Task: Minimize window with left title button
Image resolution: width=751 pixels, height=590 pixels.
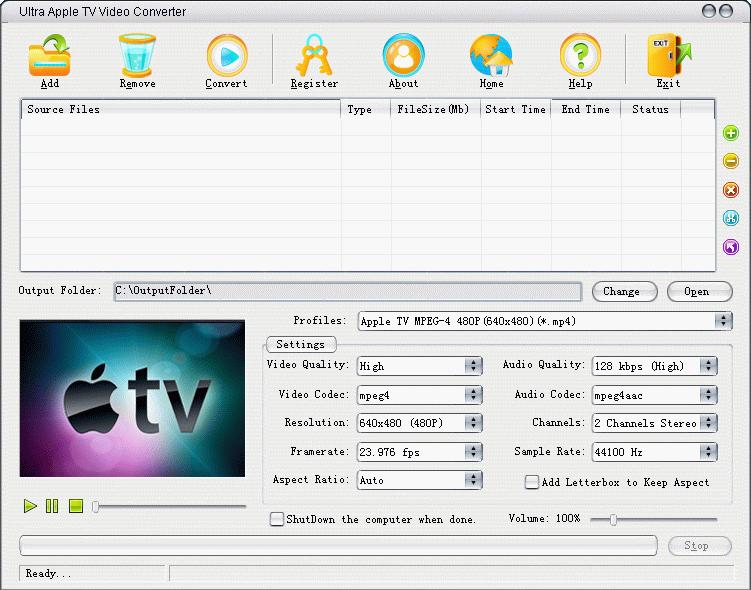Action: [708, 11]
